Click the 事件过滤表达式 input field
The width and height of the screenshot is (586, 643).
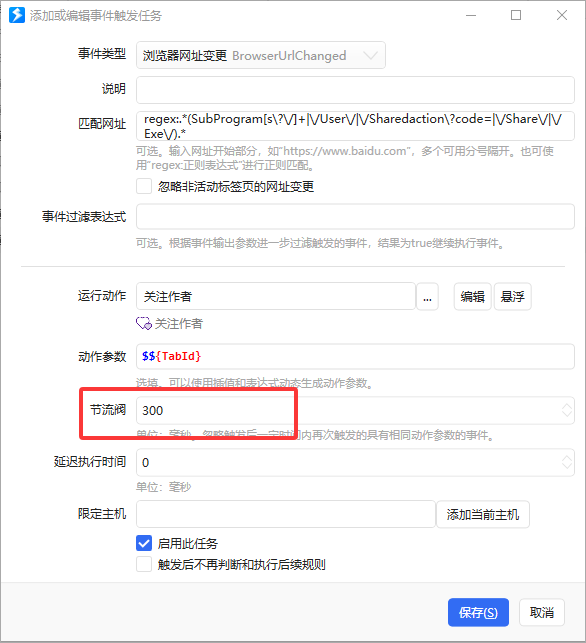coord(355,217)
